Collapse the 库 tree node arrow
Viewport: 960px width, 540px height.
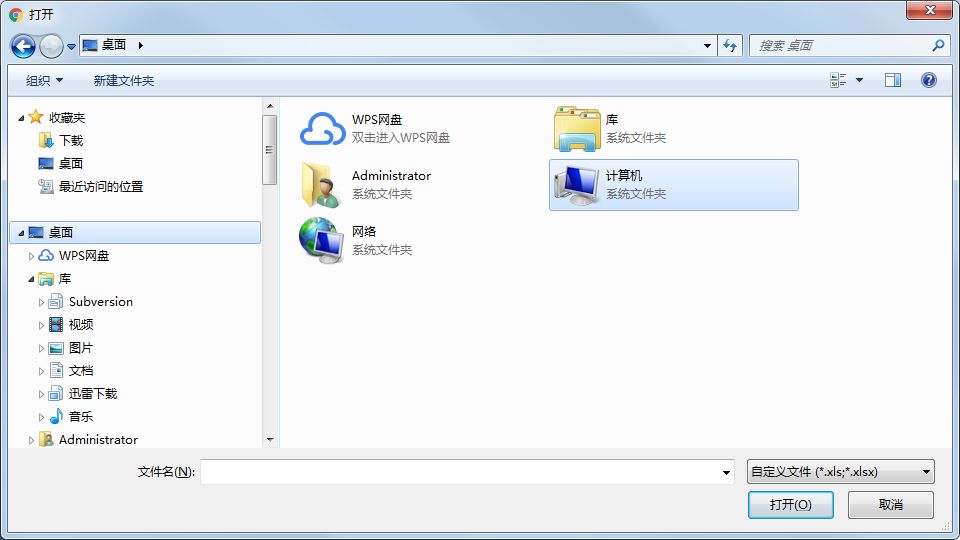[31, 279]
